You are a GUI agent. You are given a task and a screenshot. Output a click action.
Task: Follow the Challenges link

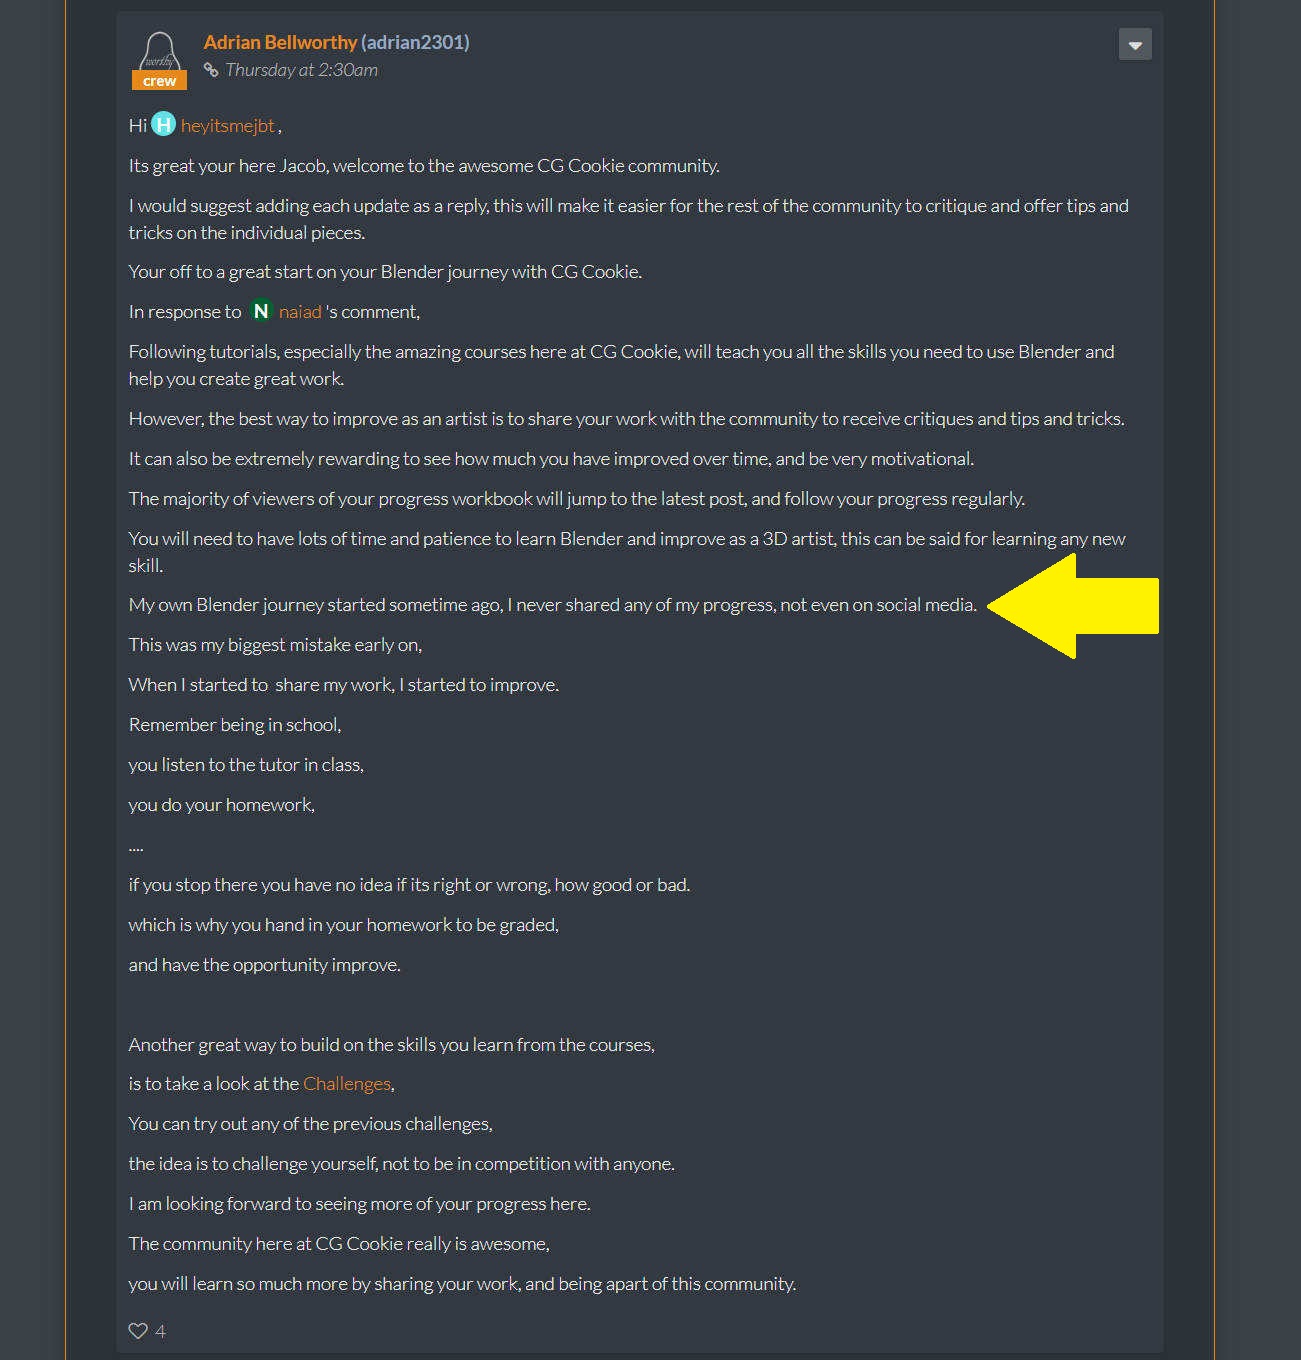(x=347, y=1084)
